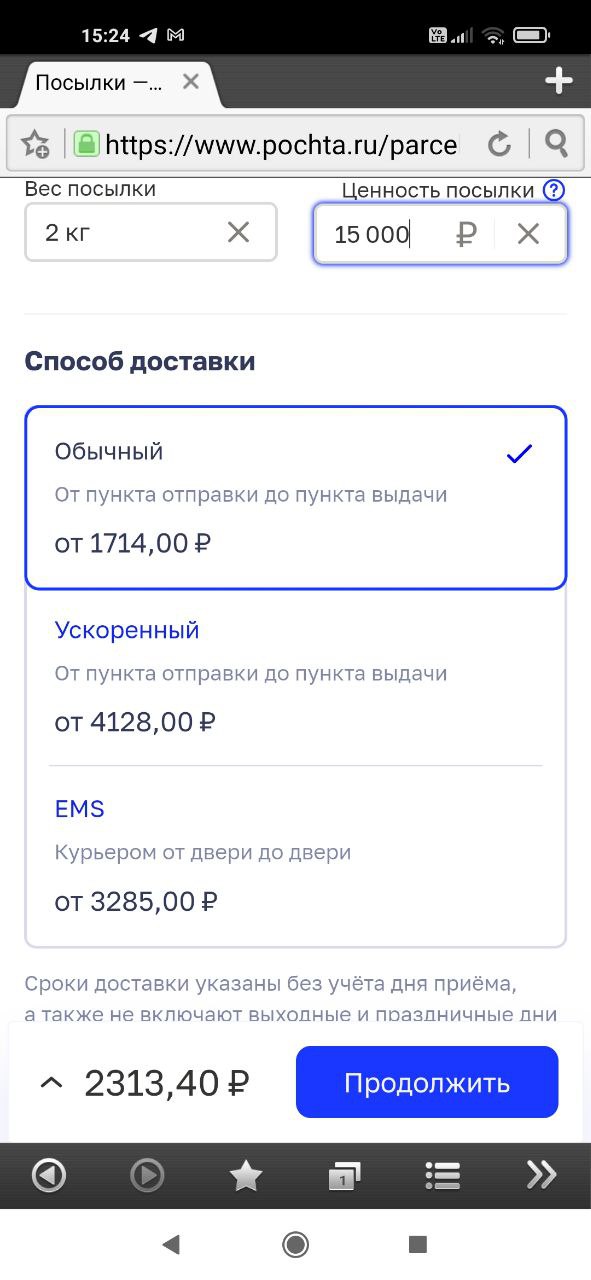This screenshot has height=1280, width=591.
Task: Open search with magnifying glass icon
Action: point(556,144)
